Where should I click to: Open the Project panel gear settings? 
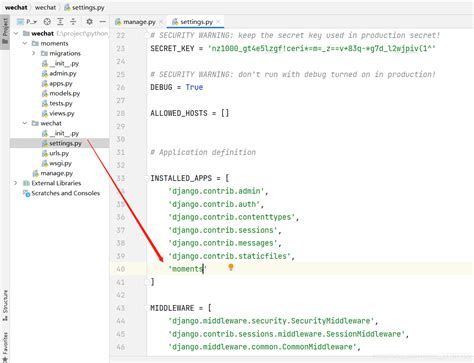tap(89, 22)
